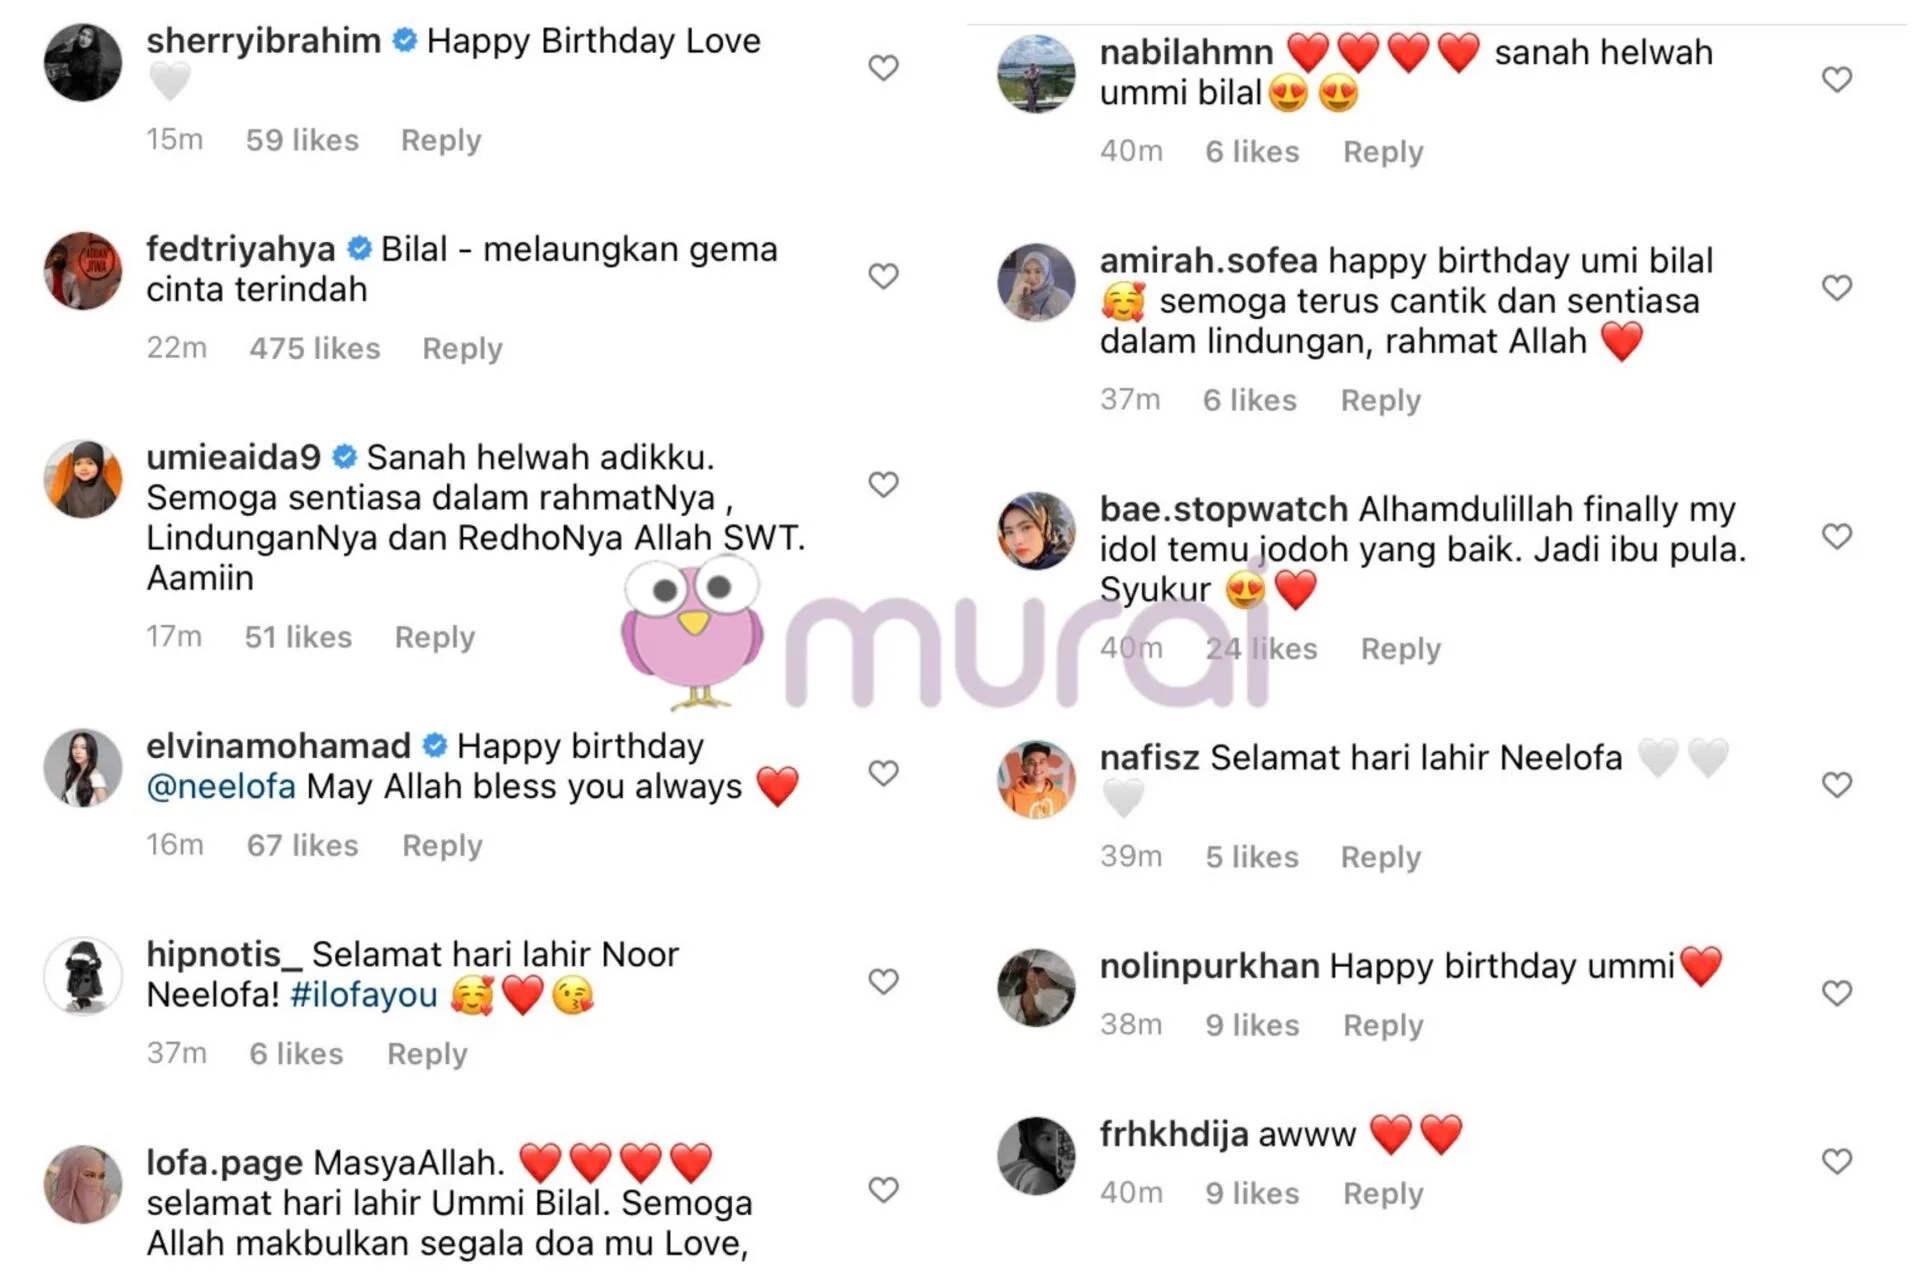1920x1280 pixels.
Task: Open the @neelofa mention link
Action: coord(221,787)
